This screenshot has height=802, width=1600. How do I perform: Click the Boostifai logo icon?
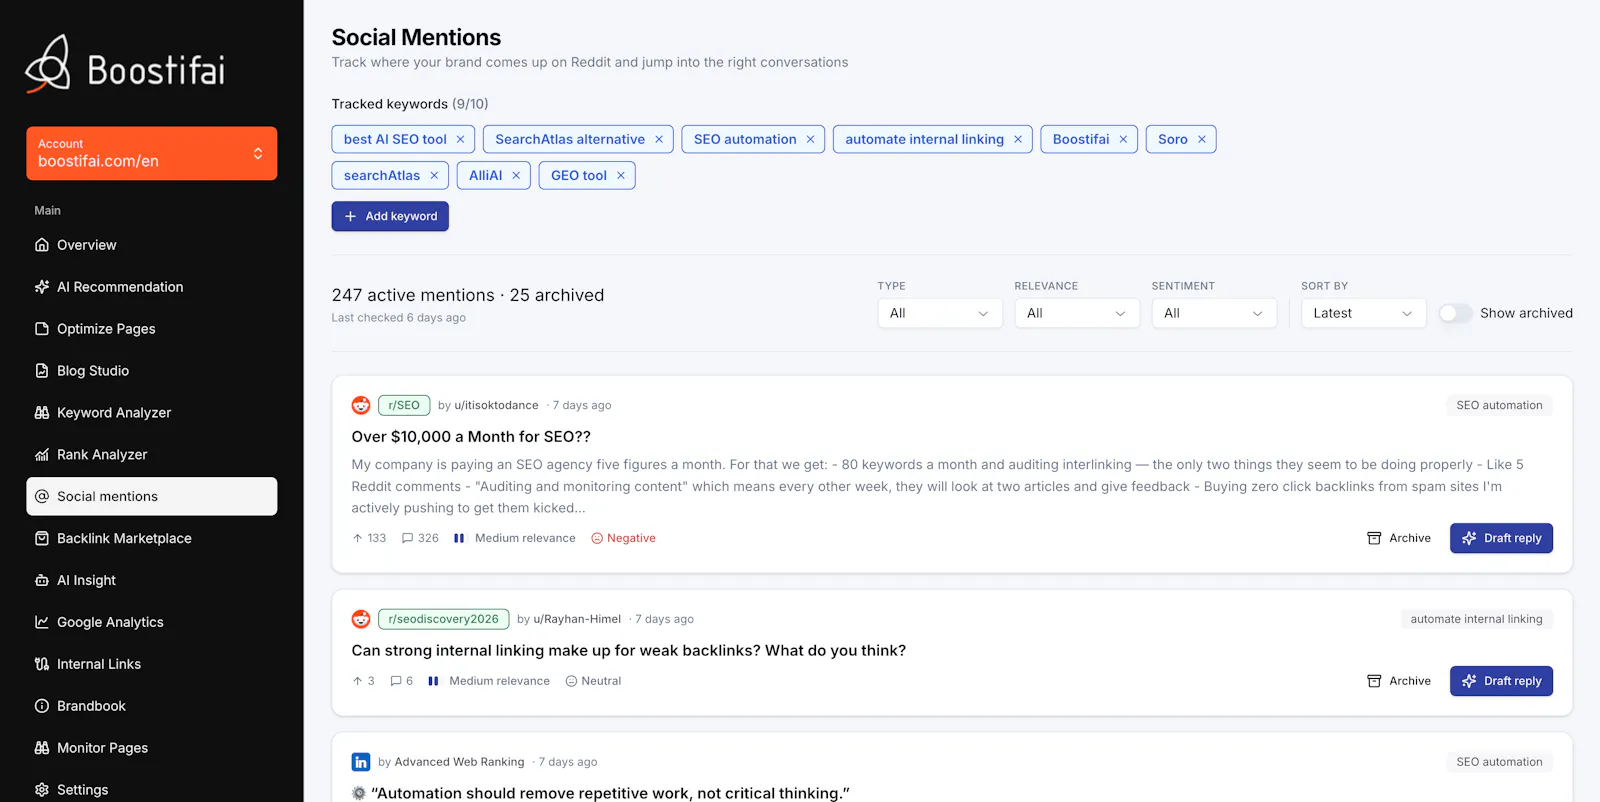pyautogui.click(x=48, y=64)
